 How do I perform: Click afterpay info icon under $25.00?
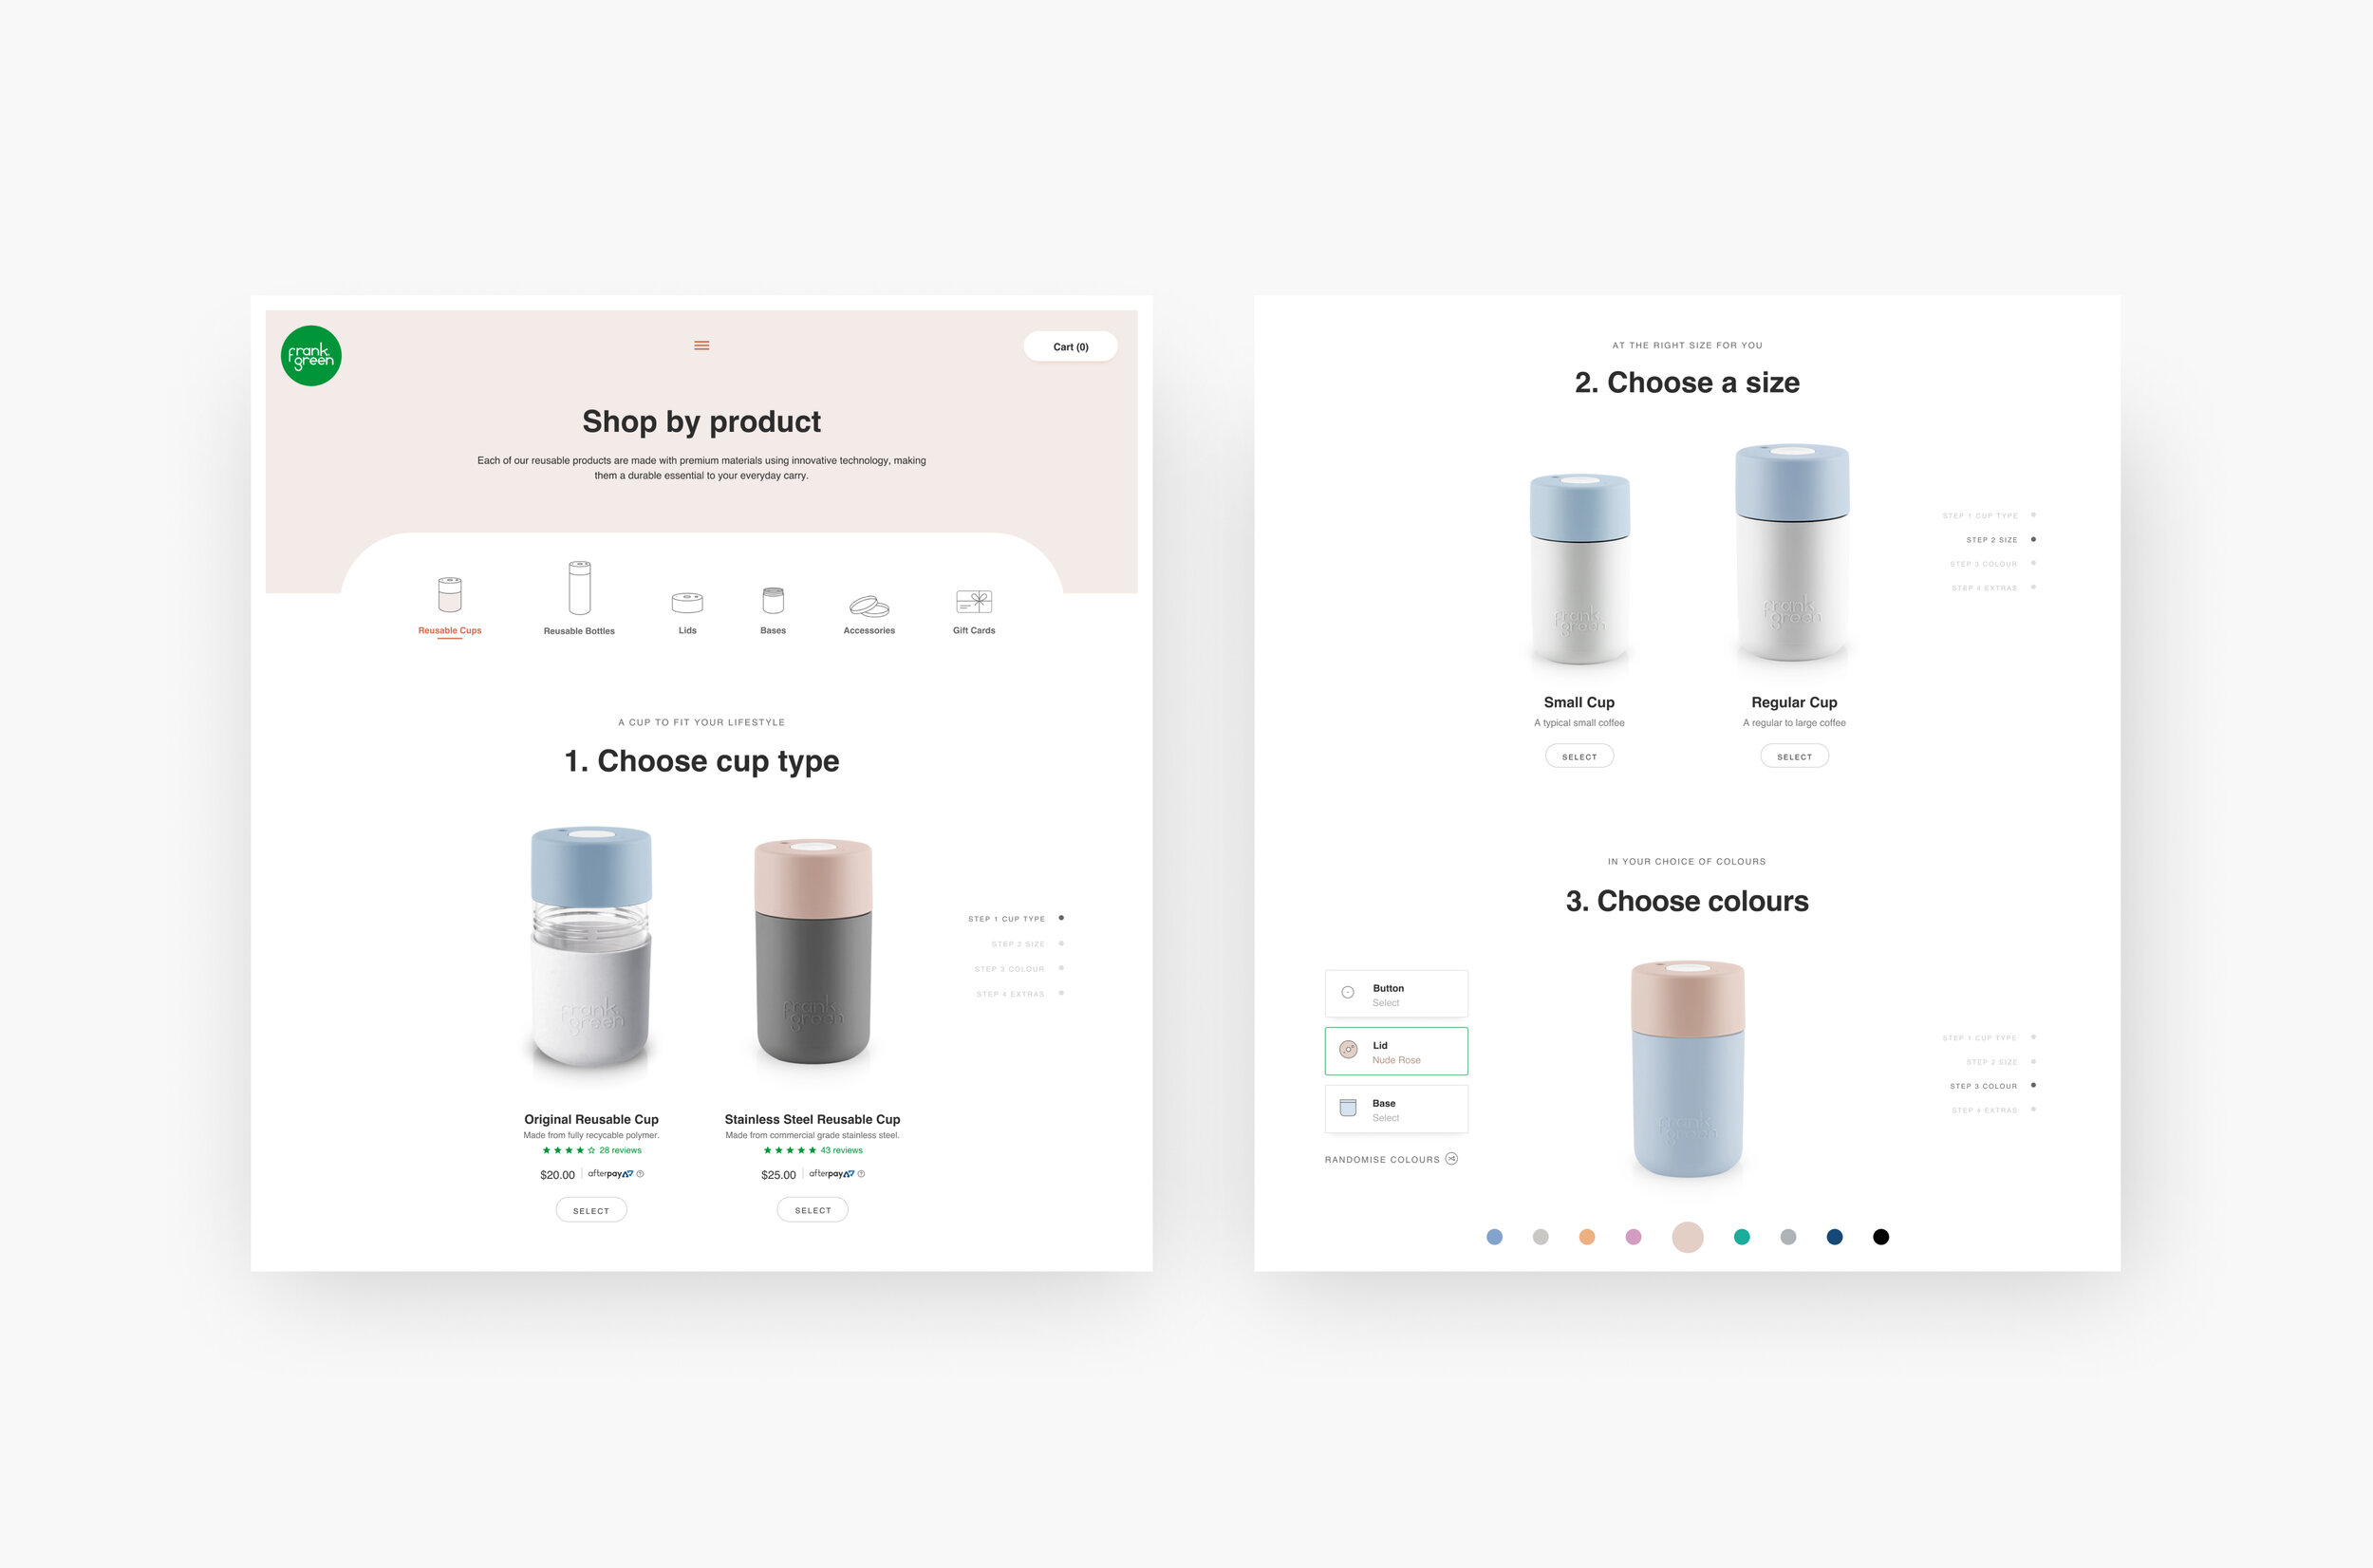[861, 1174]
